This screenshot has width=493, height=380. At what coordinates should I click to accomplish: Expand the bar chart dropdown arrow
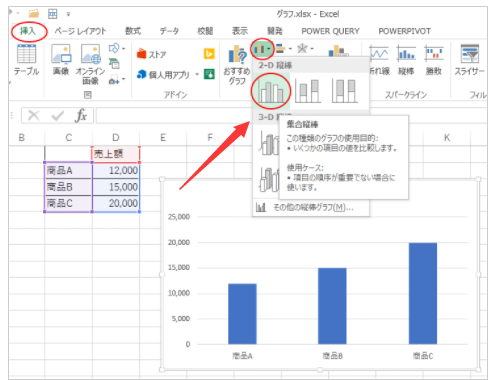(x=290, y=49)
